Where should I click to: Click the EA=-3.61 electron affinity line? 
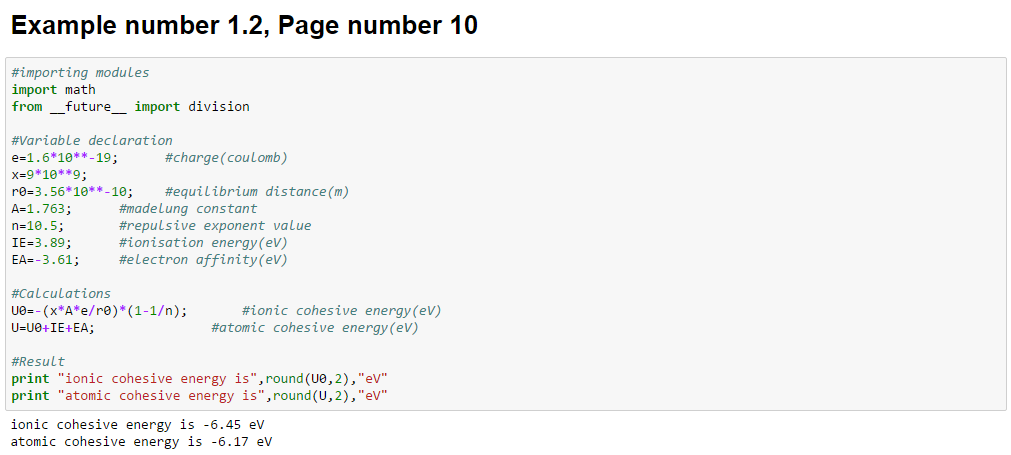(150, 260)
